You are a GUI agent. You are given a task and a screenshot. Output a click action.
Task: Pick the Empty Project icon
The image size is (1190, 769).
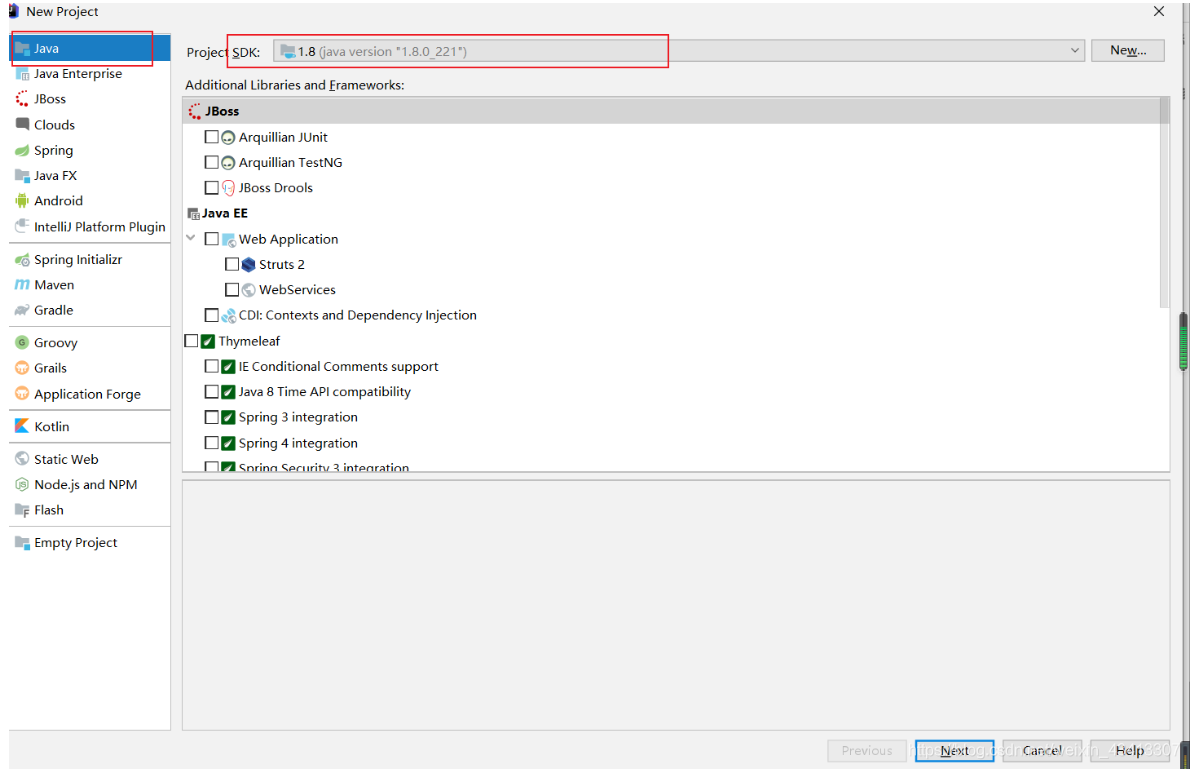22,542
